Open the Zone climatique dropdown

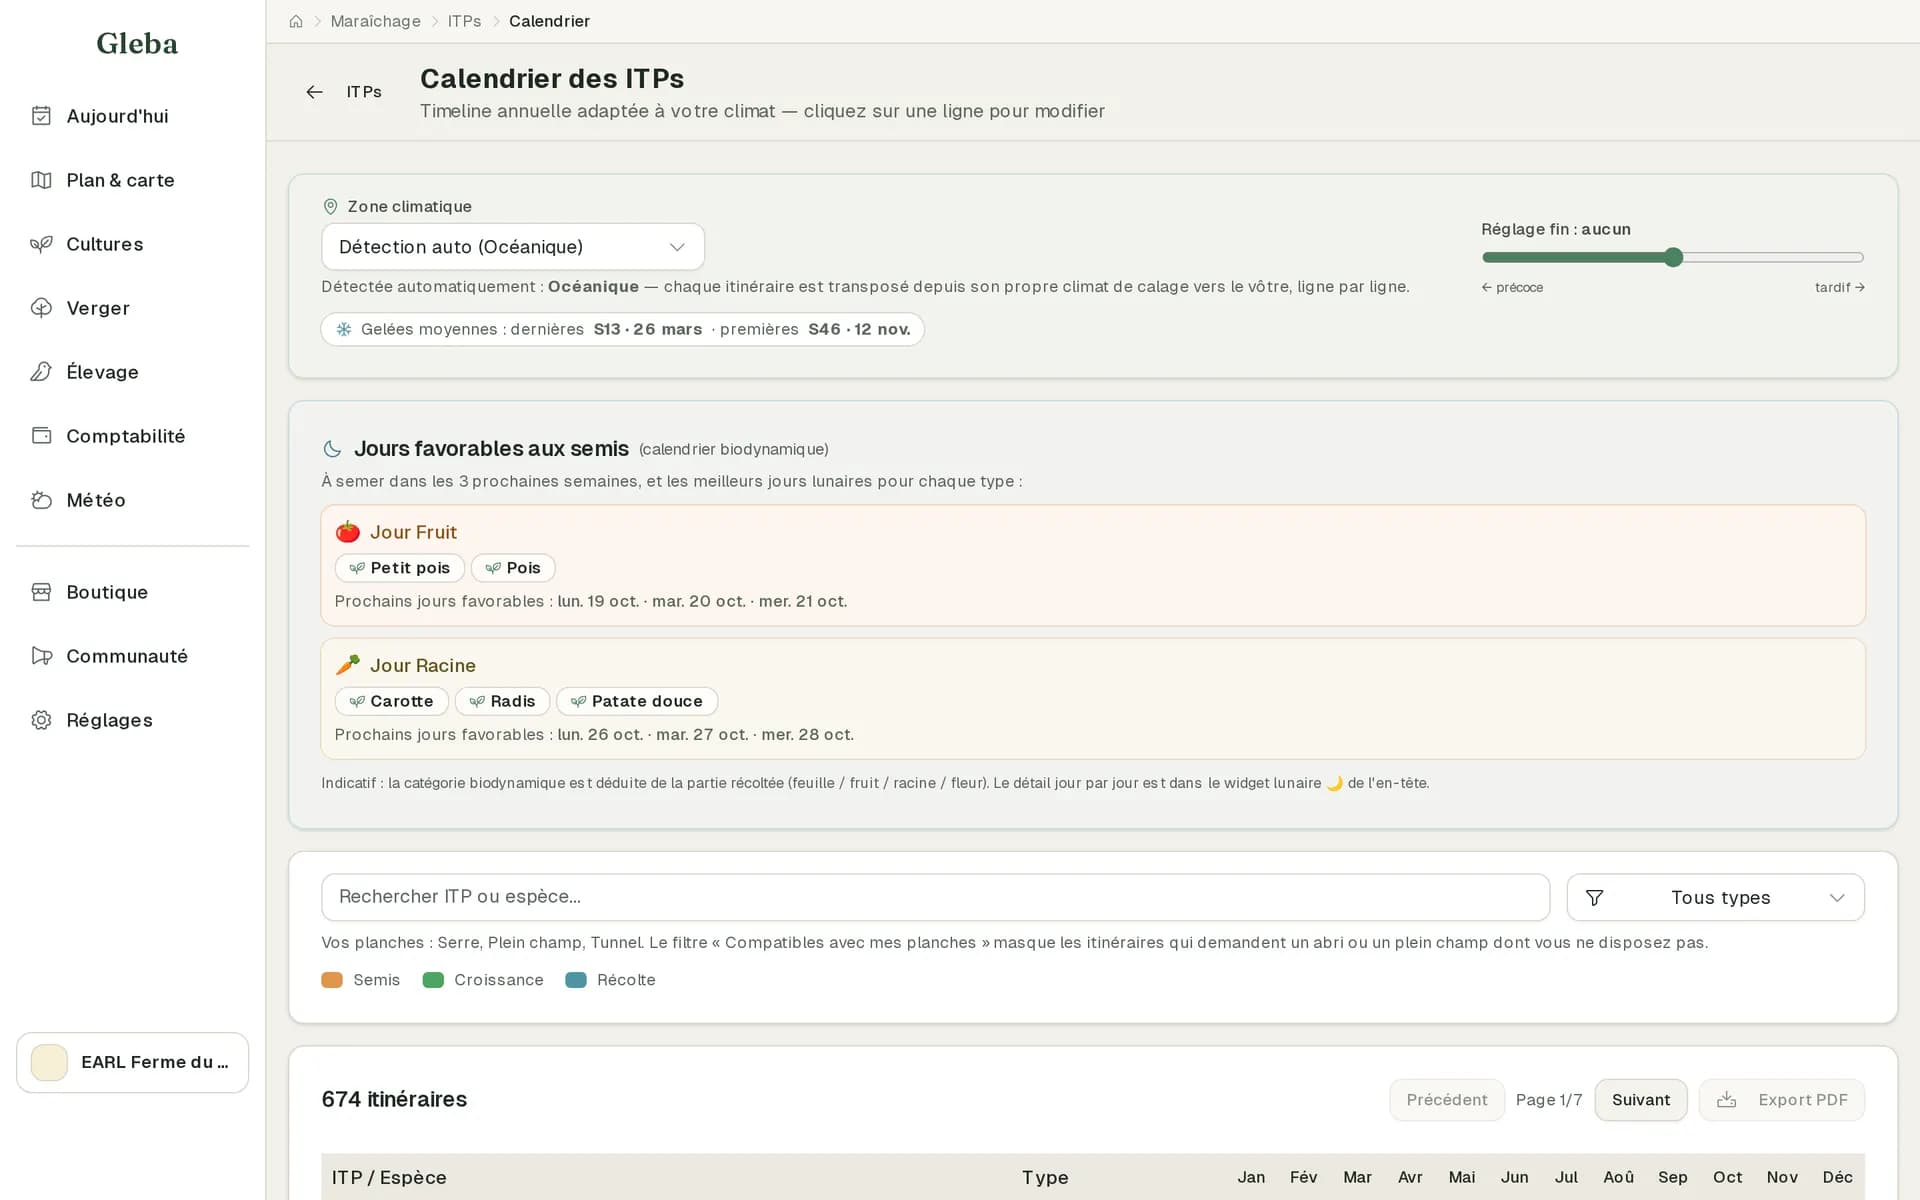click(x=513, y=247)
